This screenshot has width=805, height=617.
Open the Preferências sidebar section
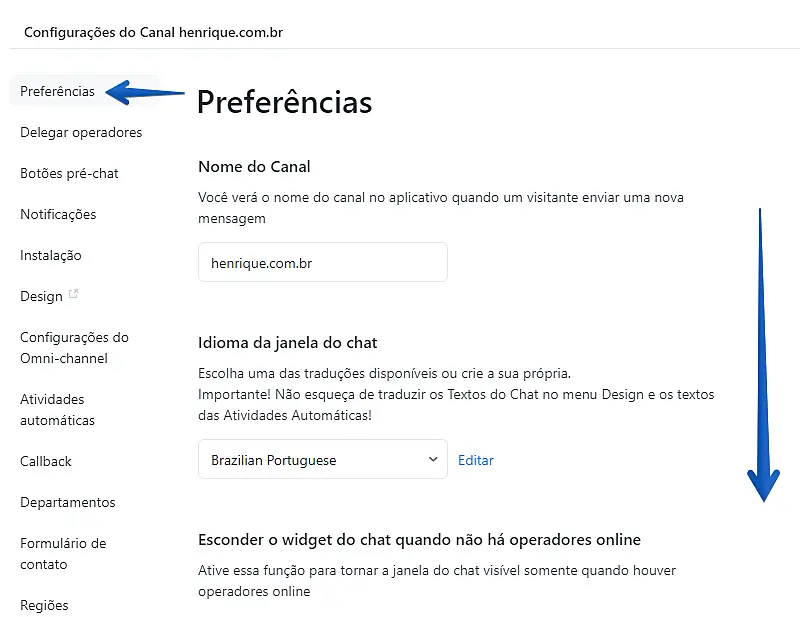click(x=57, y=91)
